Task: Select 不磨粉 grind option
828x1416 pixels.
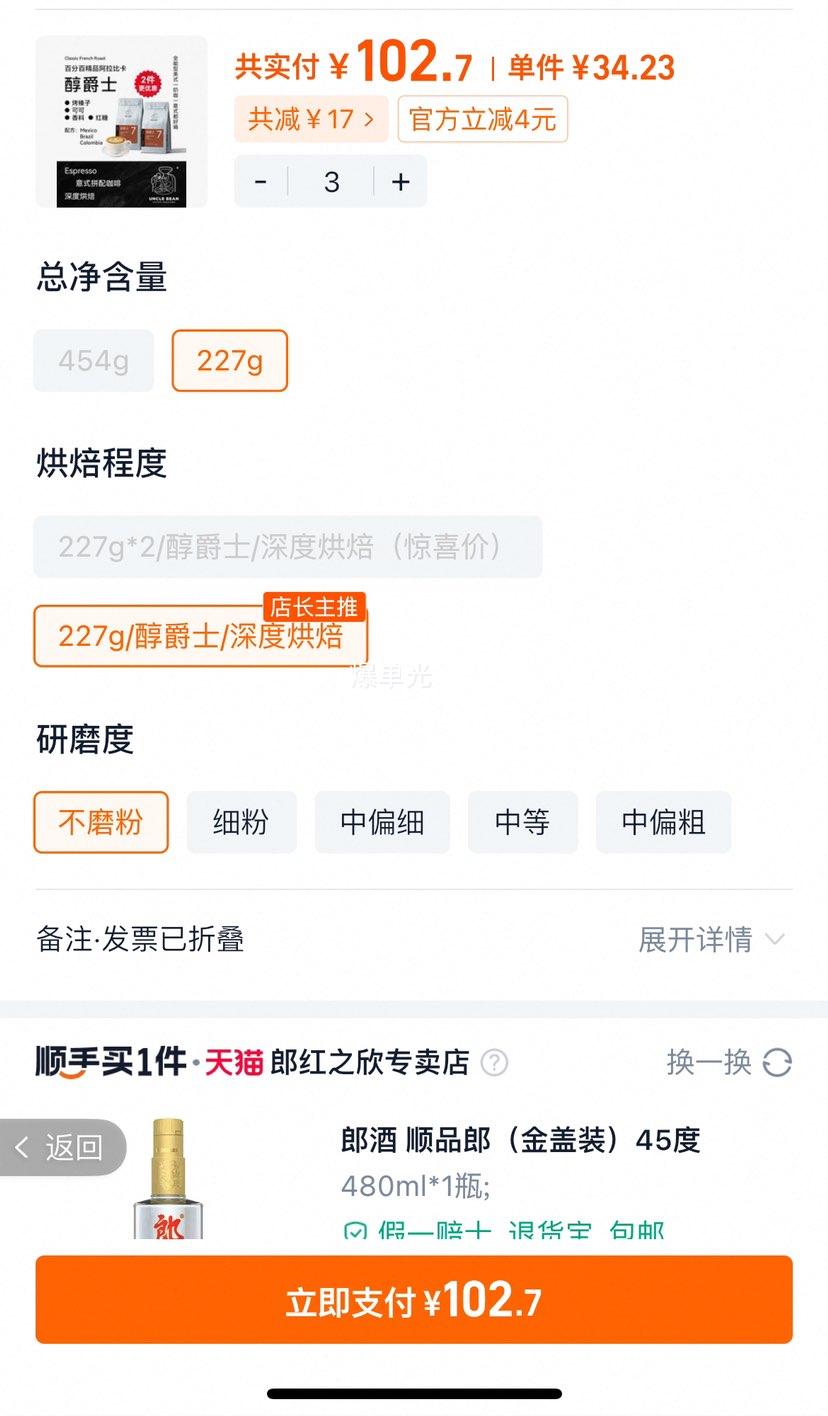Action: point(101,822)
